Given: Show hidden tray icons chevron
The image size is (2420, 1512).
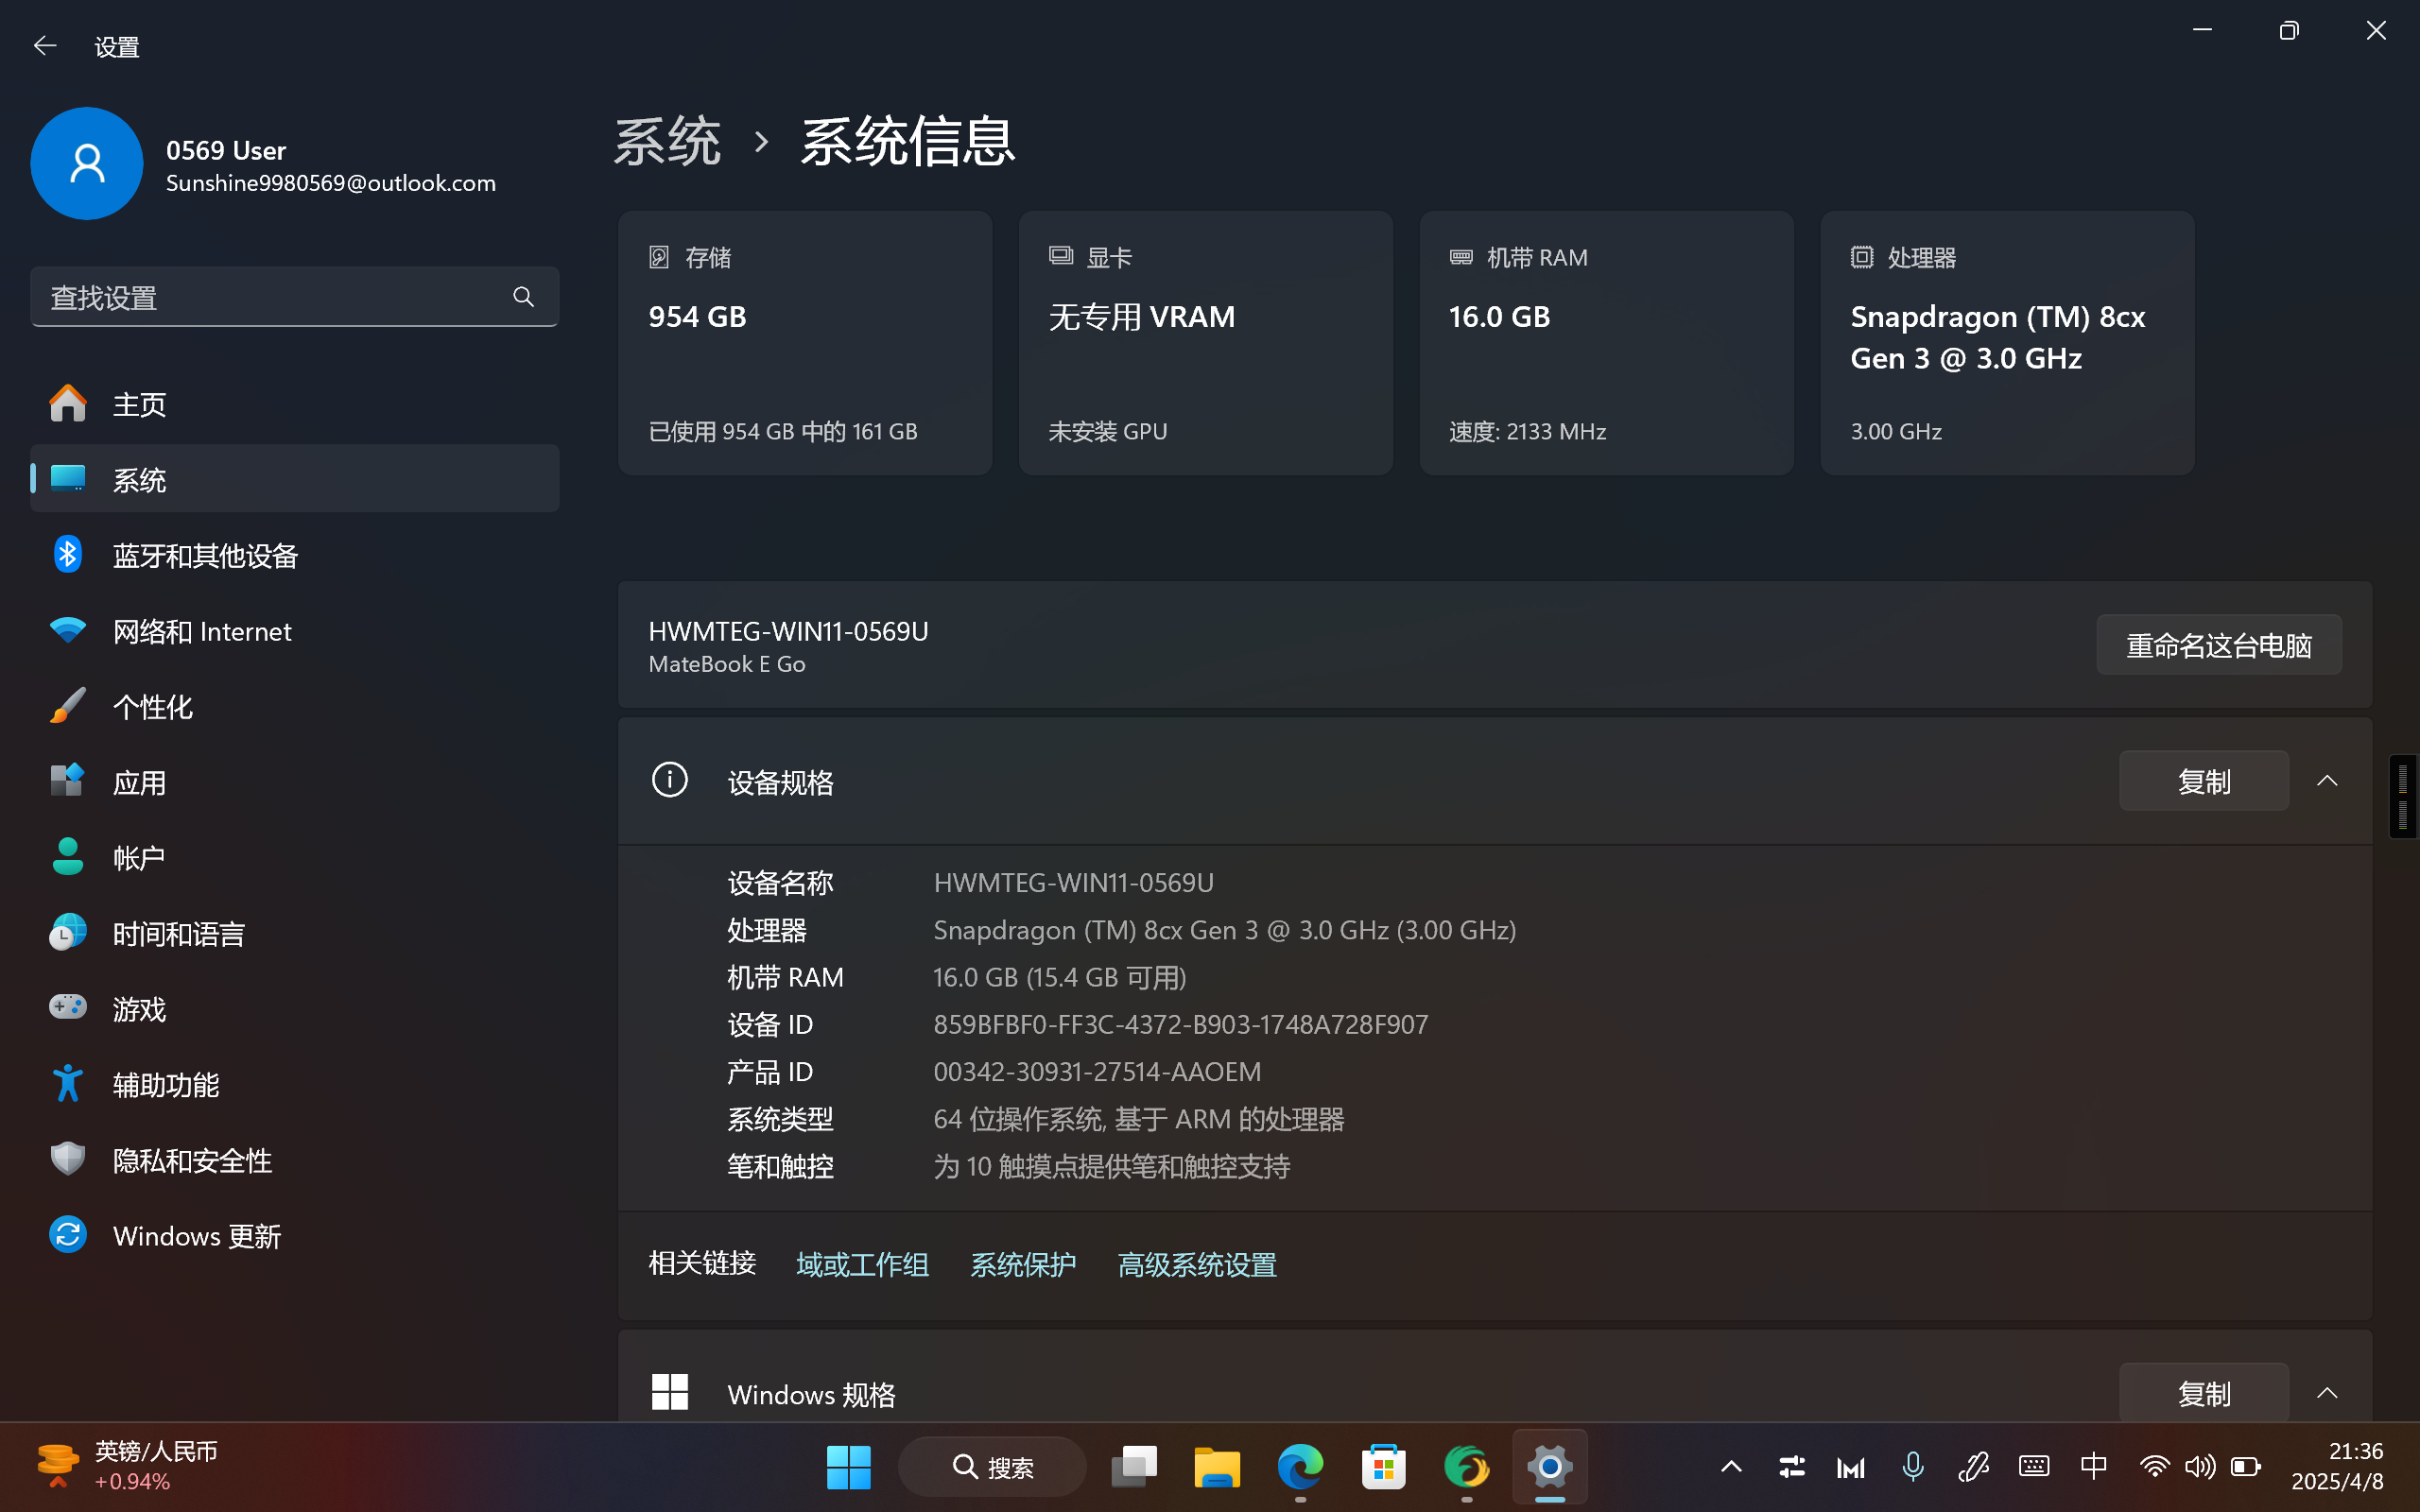Looking at the screenshot, I should [1731, 1467].
